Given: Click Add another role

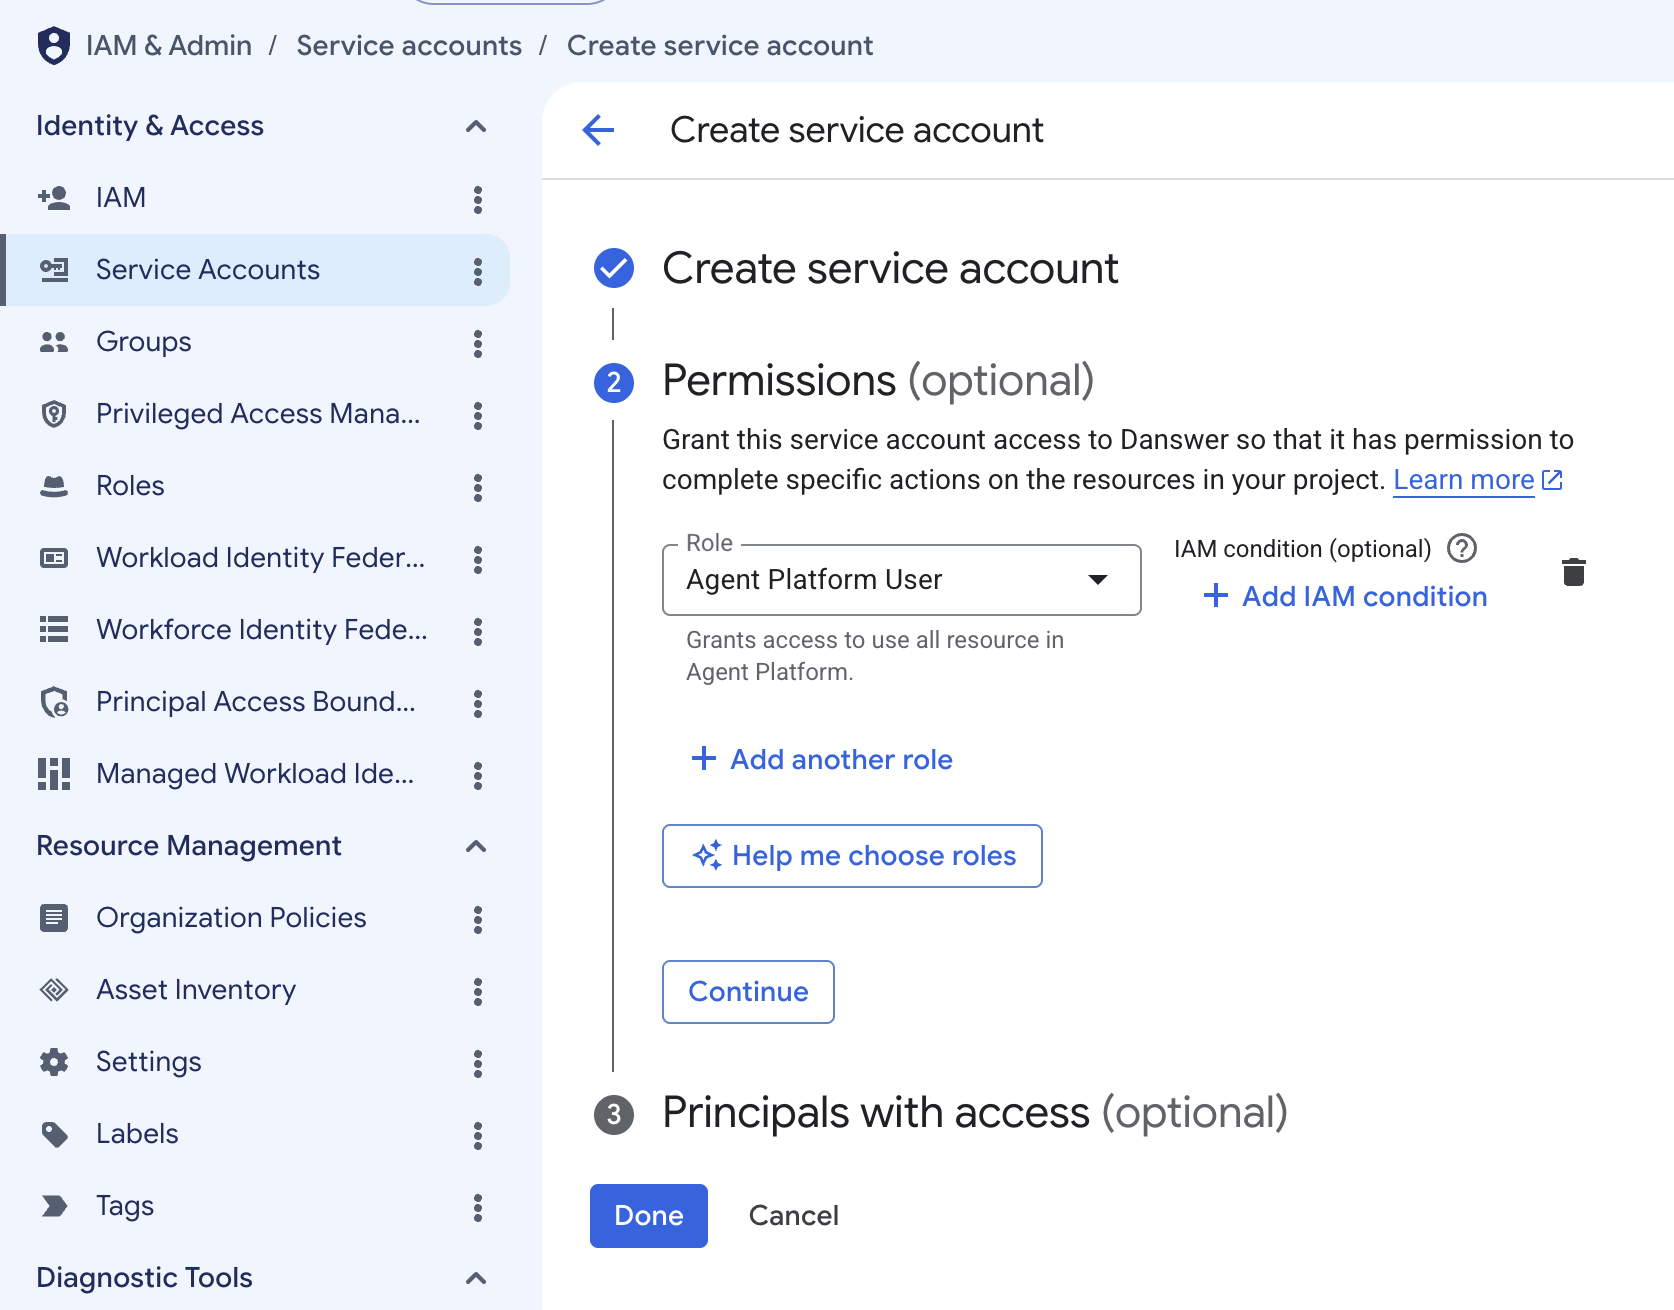Looking at the screenshot, I should [821, 760].
